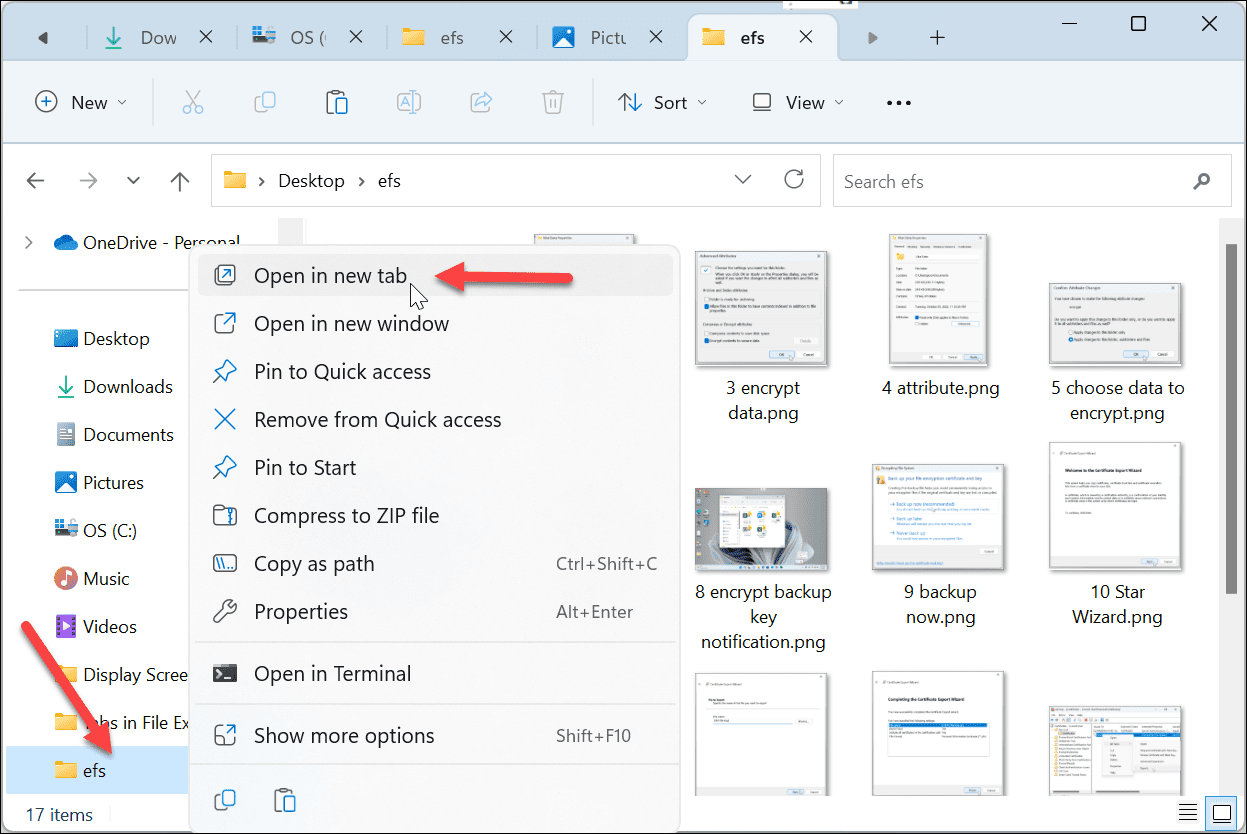Screen dimensions: 1247x834
Task: Open Properties from context menu
Action: pyautogui.click(x=435, y=611)
